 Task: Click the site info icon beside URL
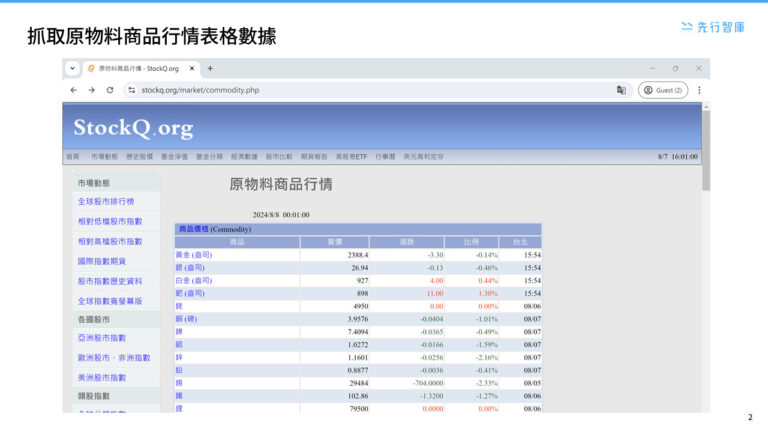click(x=132, y=90)
